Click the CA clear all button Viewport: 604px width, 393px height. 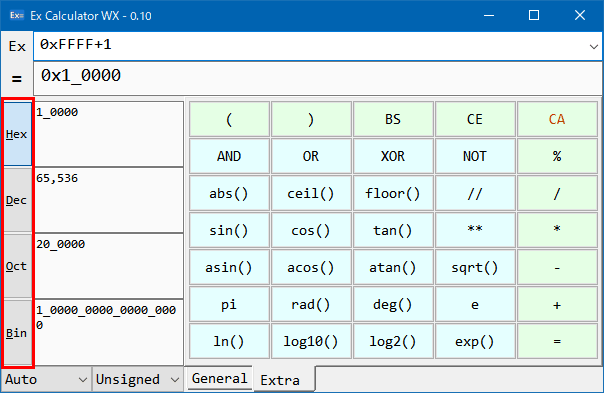[557, 119]
